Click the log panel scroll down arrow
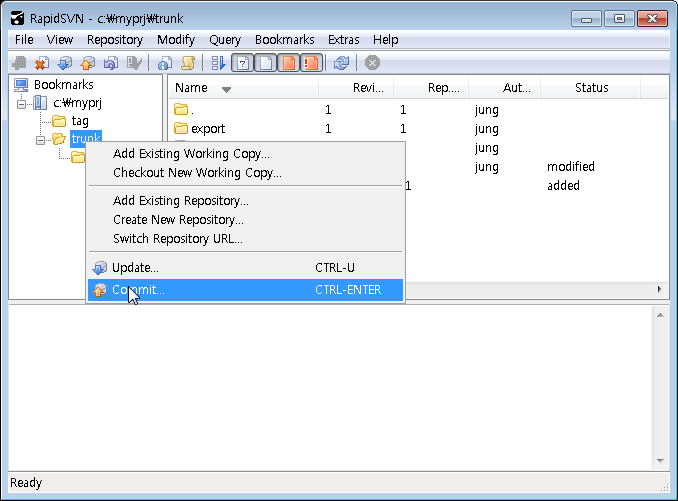Image resolution: width=678 pixels, height=501 pixels. [660, 460]
